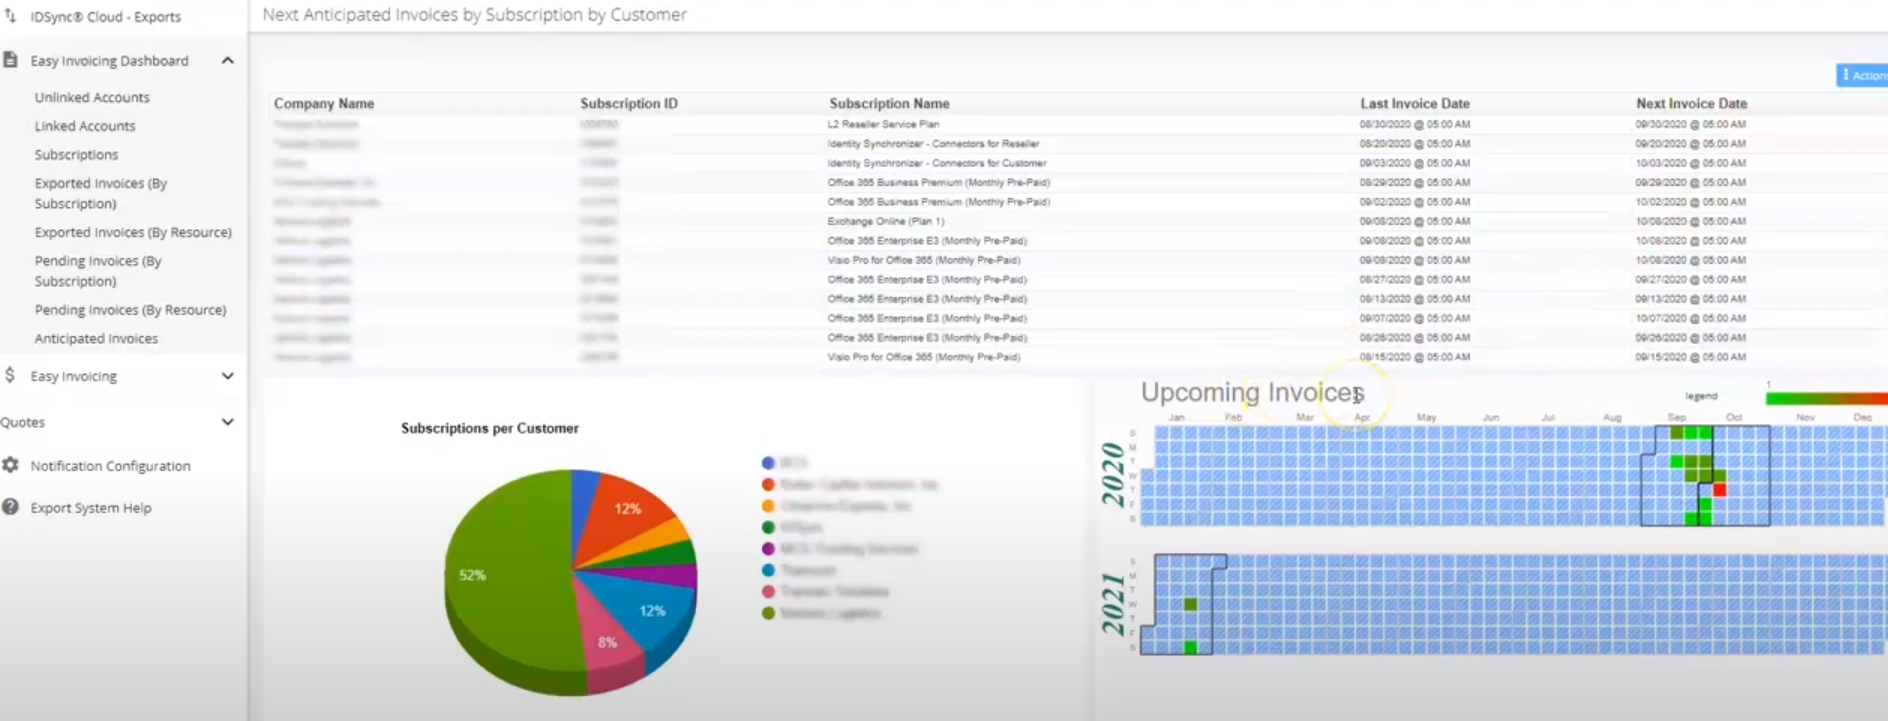This screenshot has width=1888, height=721.
Task: Click last invoice date "08/27/2020 @ 05:00 AM"
Action: tap(1415, 279)
